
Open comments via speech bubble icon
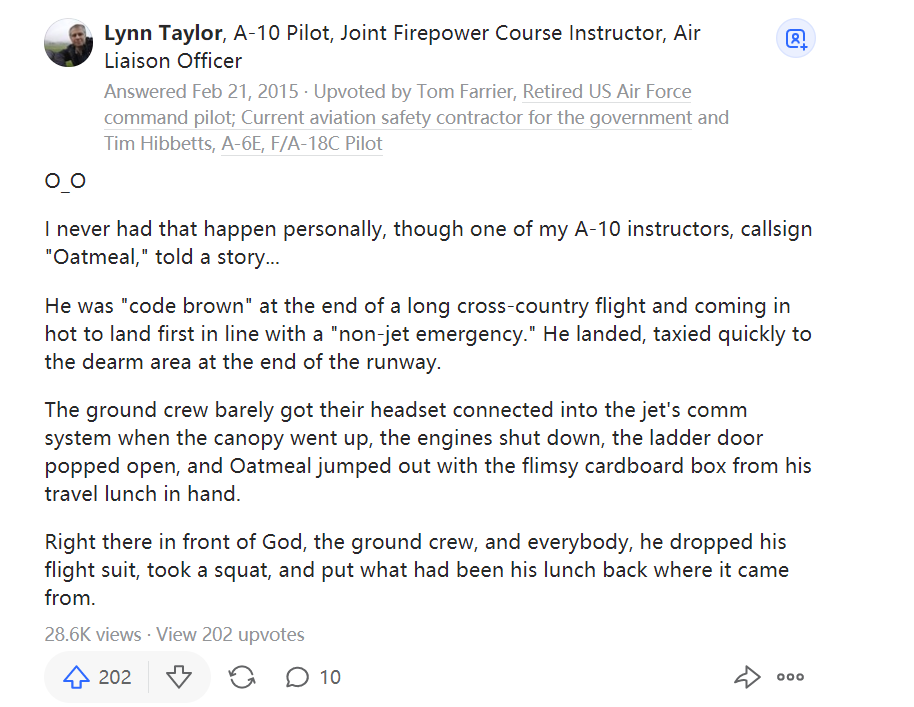(297, 677)
